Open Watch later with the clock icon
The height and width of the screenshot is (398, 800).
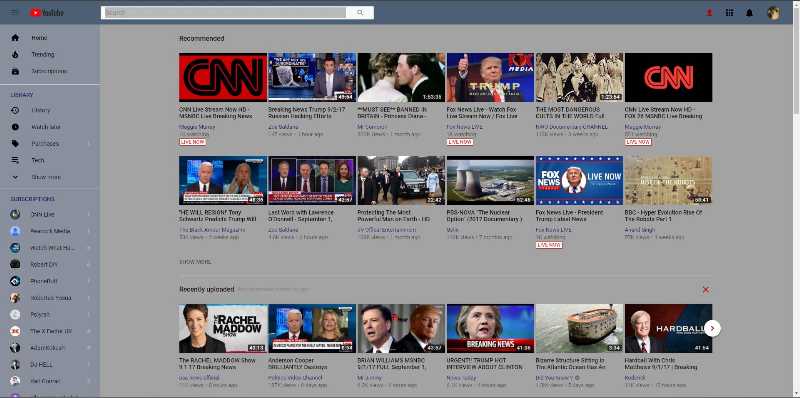pyautogui.click(x=50, y=127)
